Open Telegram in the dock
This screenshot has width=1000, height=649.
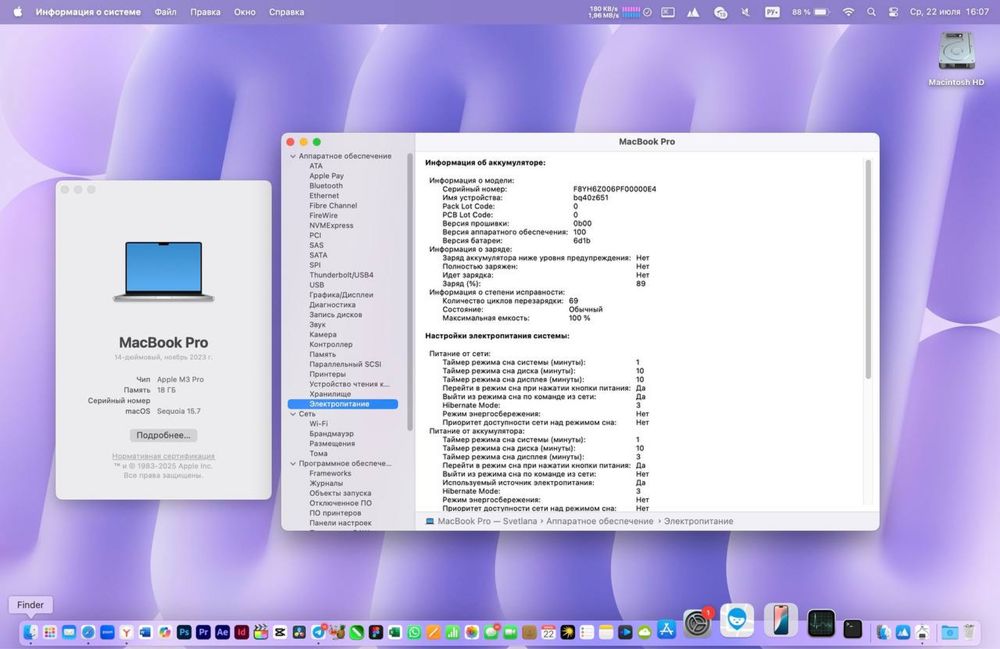tap(318, 632)
